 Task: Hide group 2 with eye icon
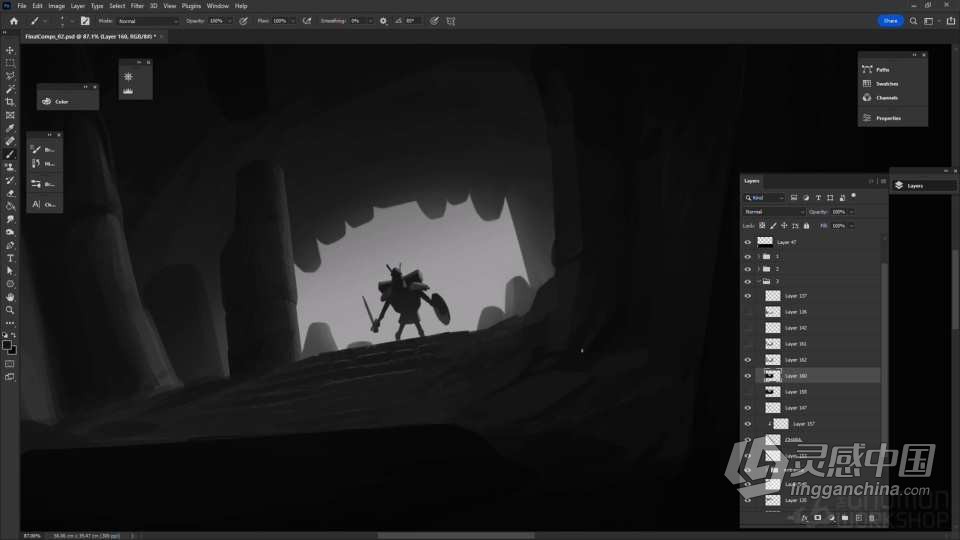(x=748, y=269)
